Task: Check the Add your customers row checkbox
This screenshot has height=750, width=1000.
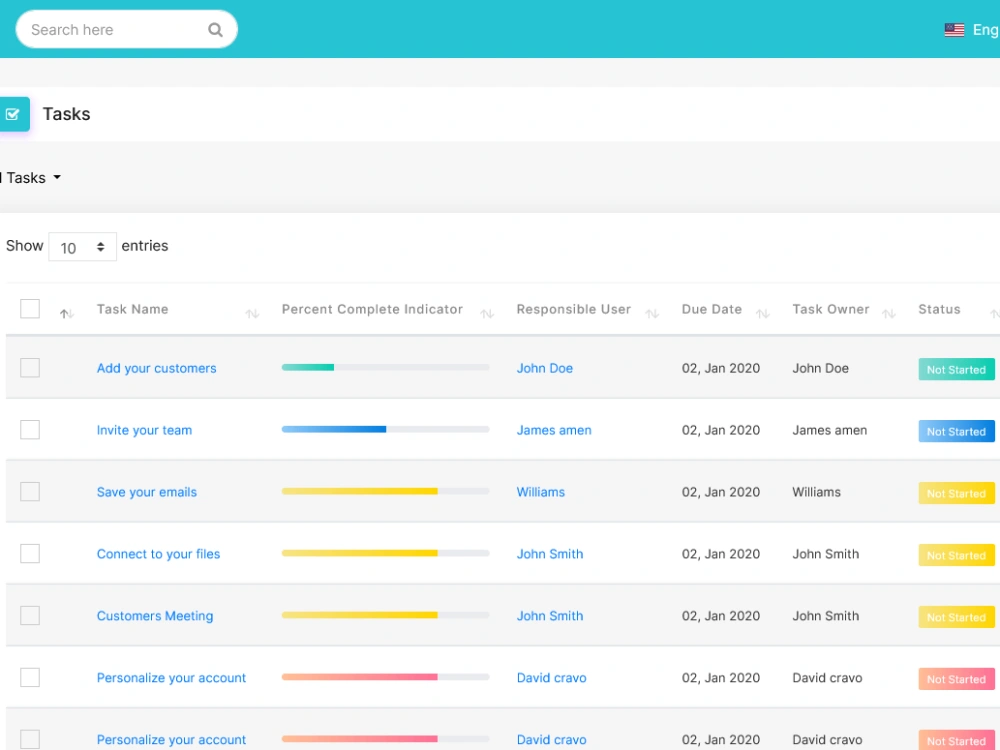Action: 30,368
